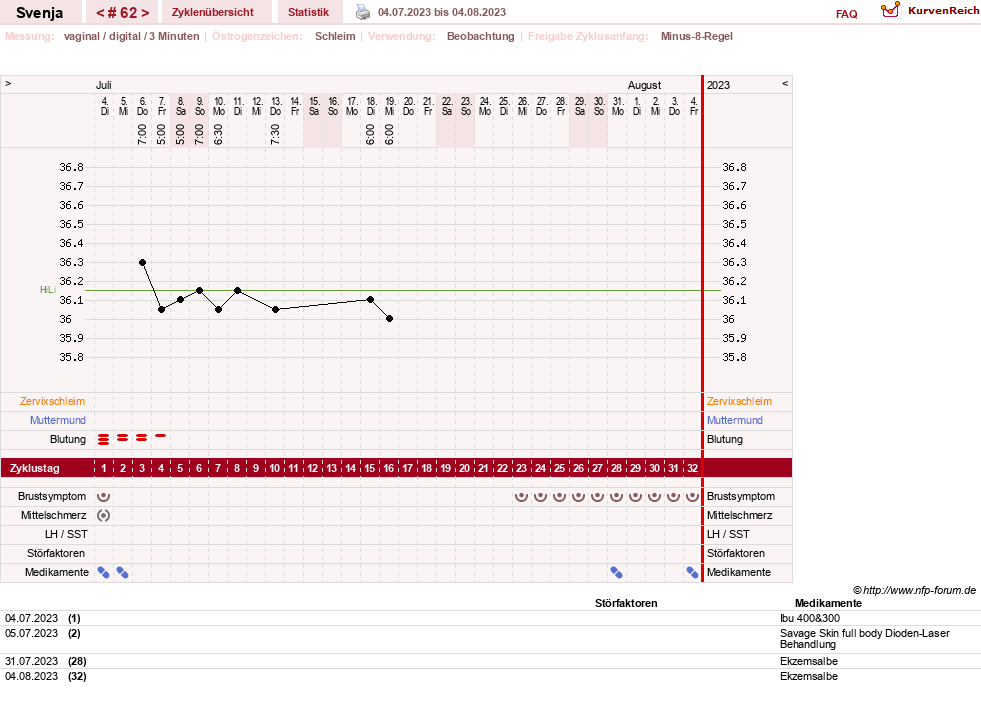This screenshot has height=716, width=981.
Task: Click the Brustsymptom icon on cycle day 1
Action: [104, 496]
